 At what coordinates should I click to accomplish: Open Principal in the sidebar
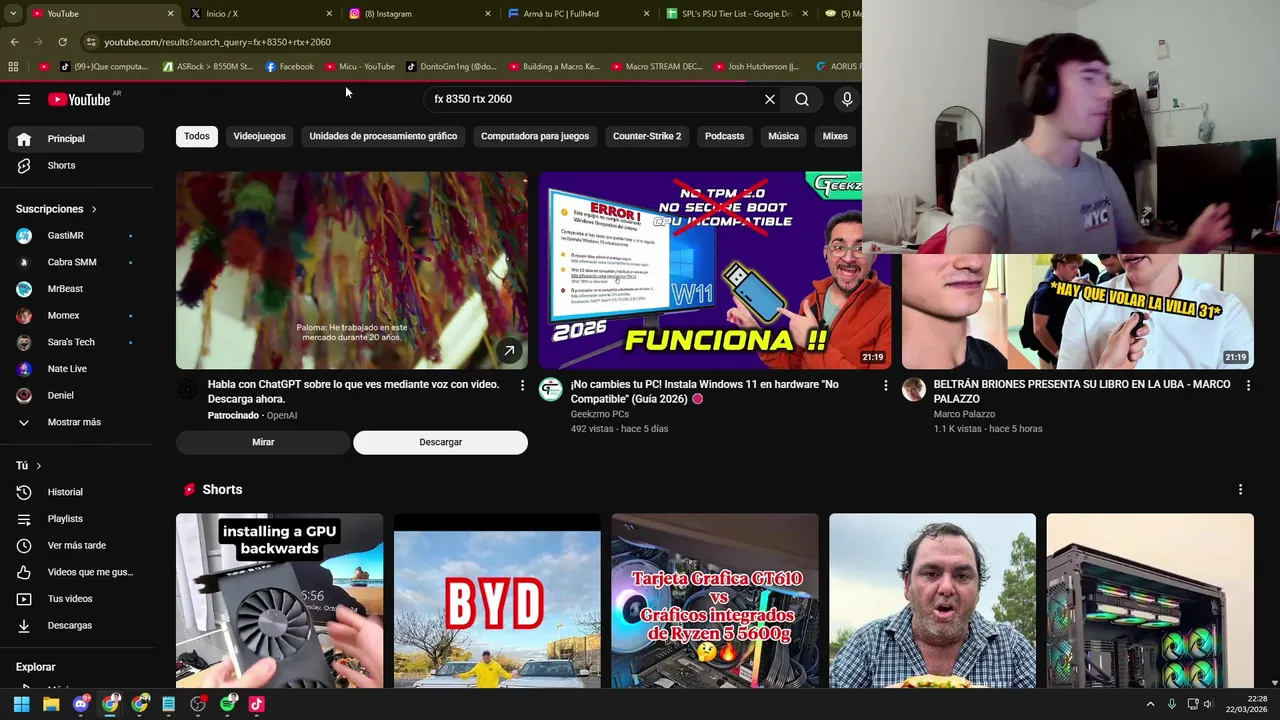76,139
